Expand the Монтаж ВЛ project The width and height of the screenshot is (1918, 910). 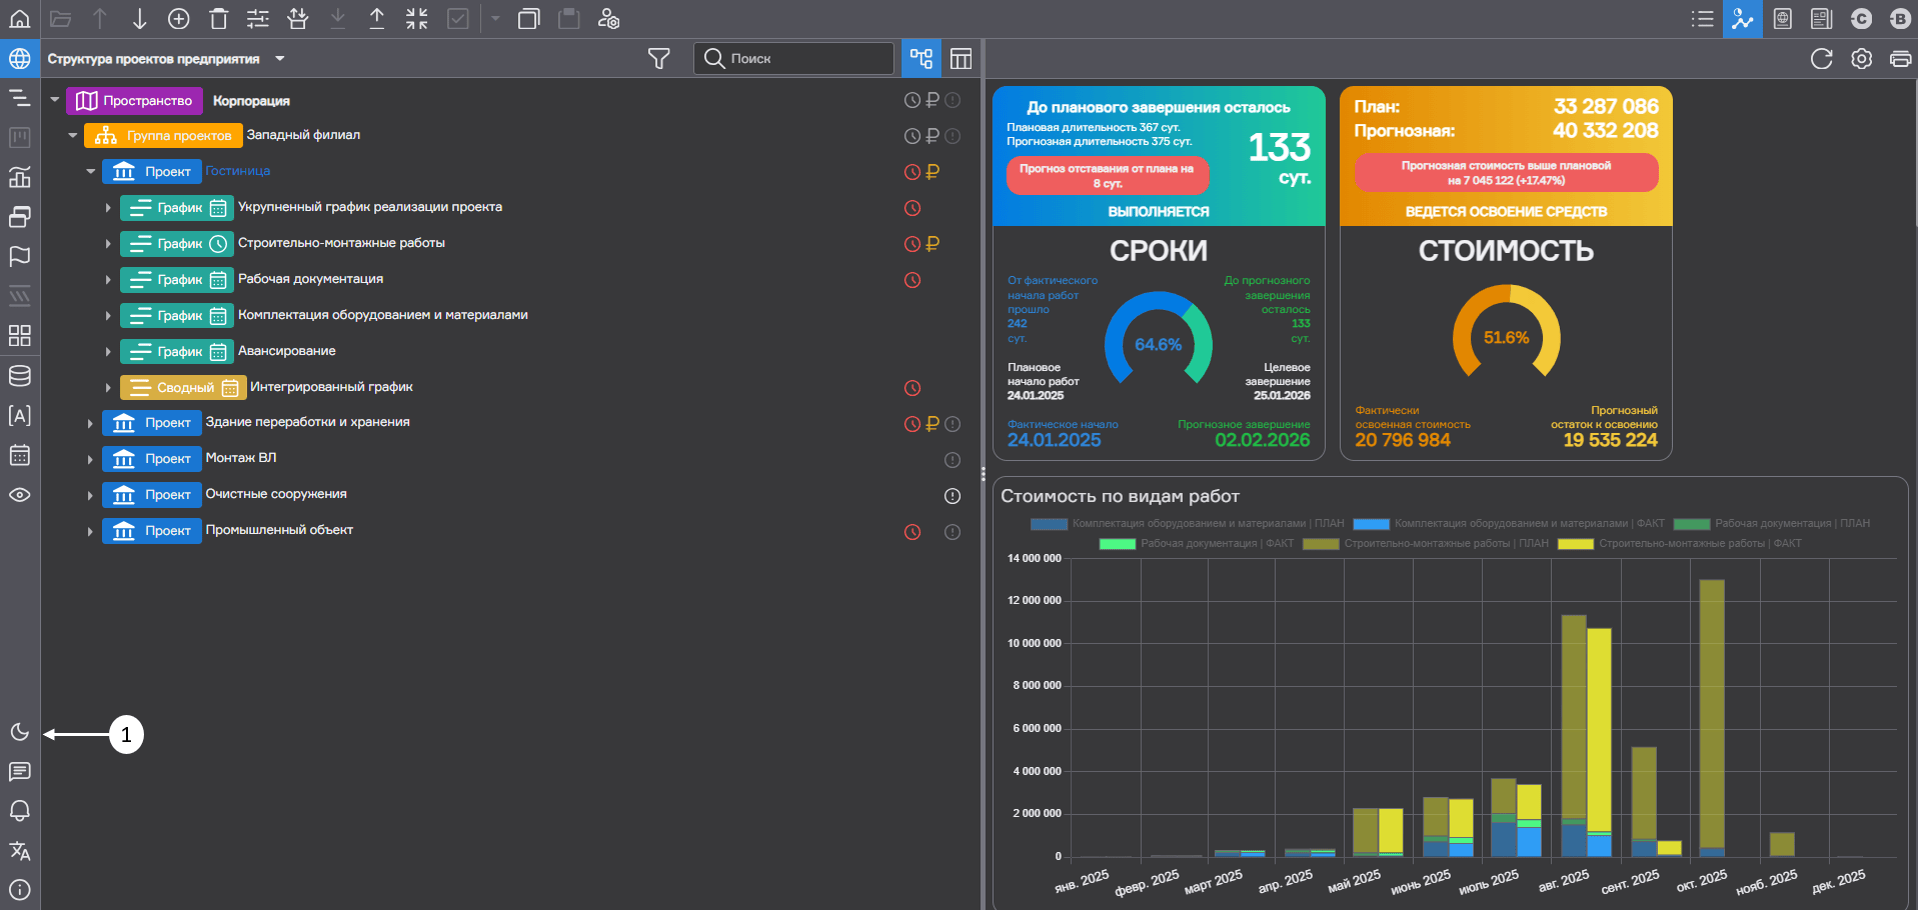point(90,460)
